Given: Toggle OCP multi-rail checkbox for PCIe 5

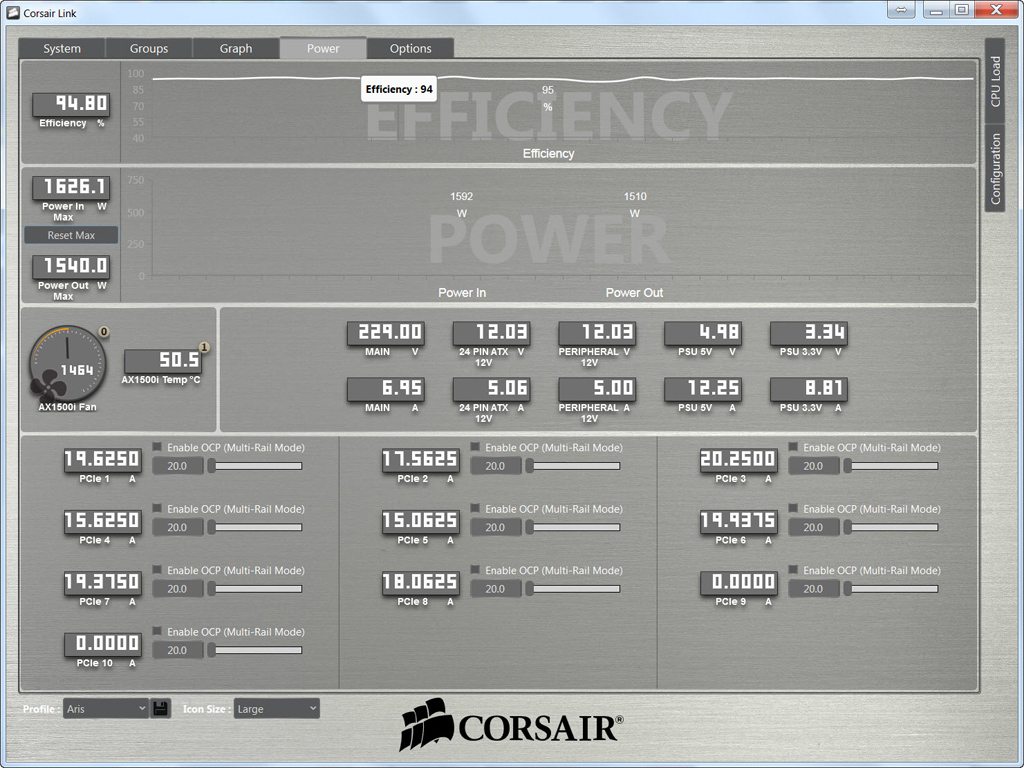Looking at the screenshot, I should (475, 508).
